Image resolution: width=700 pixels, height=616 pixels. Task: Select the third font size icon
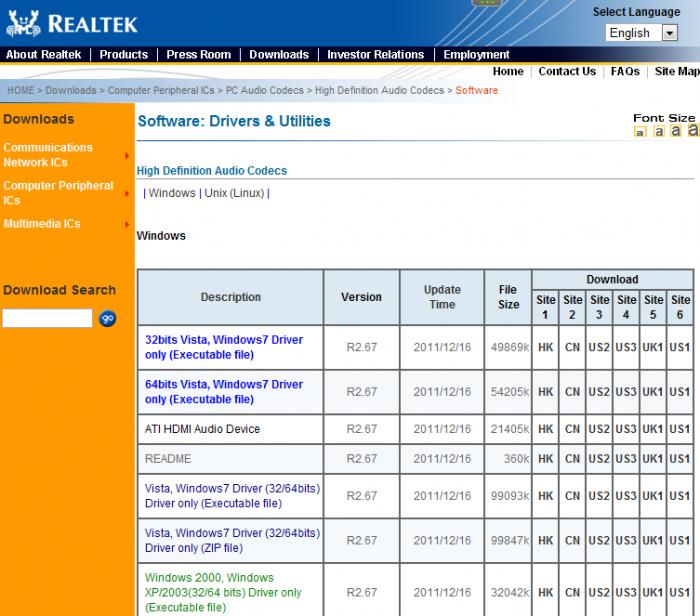click(676, 131)
